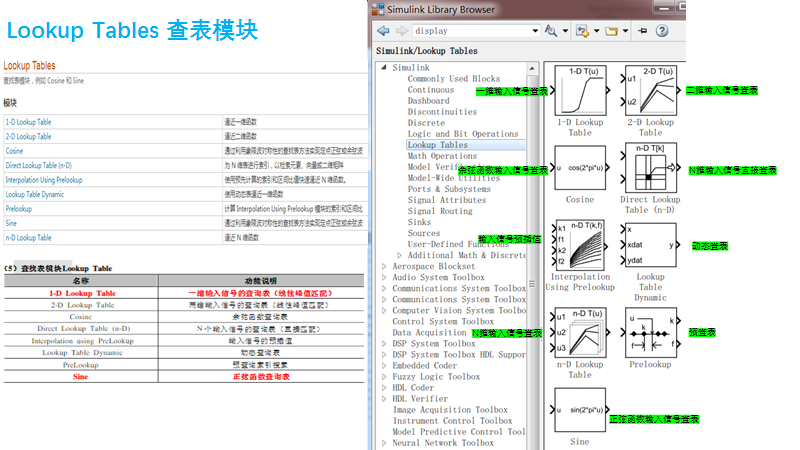Open the 1-D Lookup Table doc link
This screenshot has height=450, width=800.
tap(29, 122)
